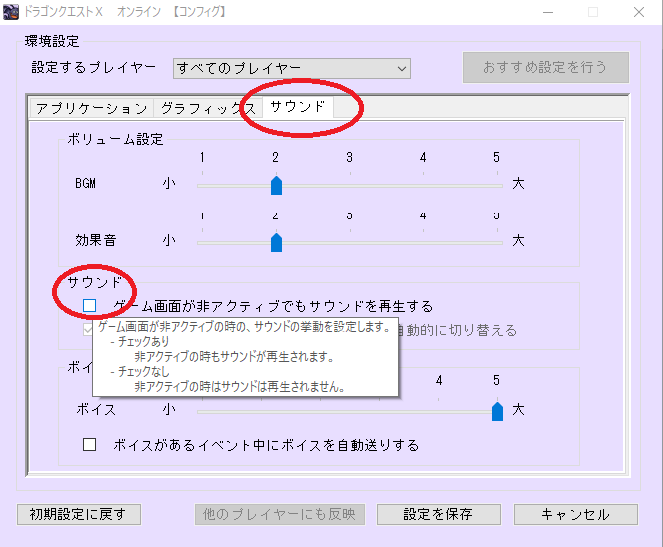
Task: Click the 小 label beside 効果音 slider
Action: click(x=169, y=240)
